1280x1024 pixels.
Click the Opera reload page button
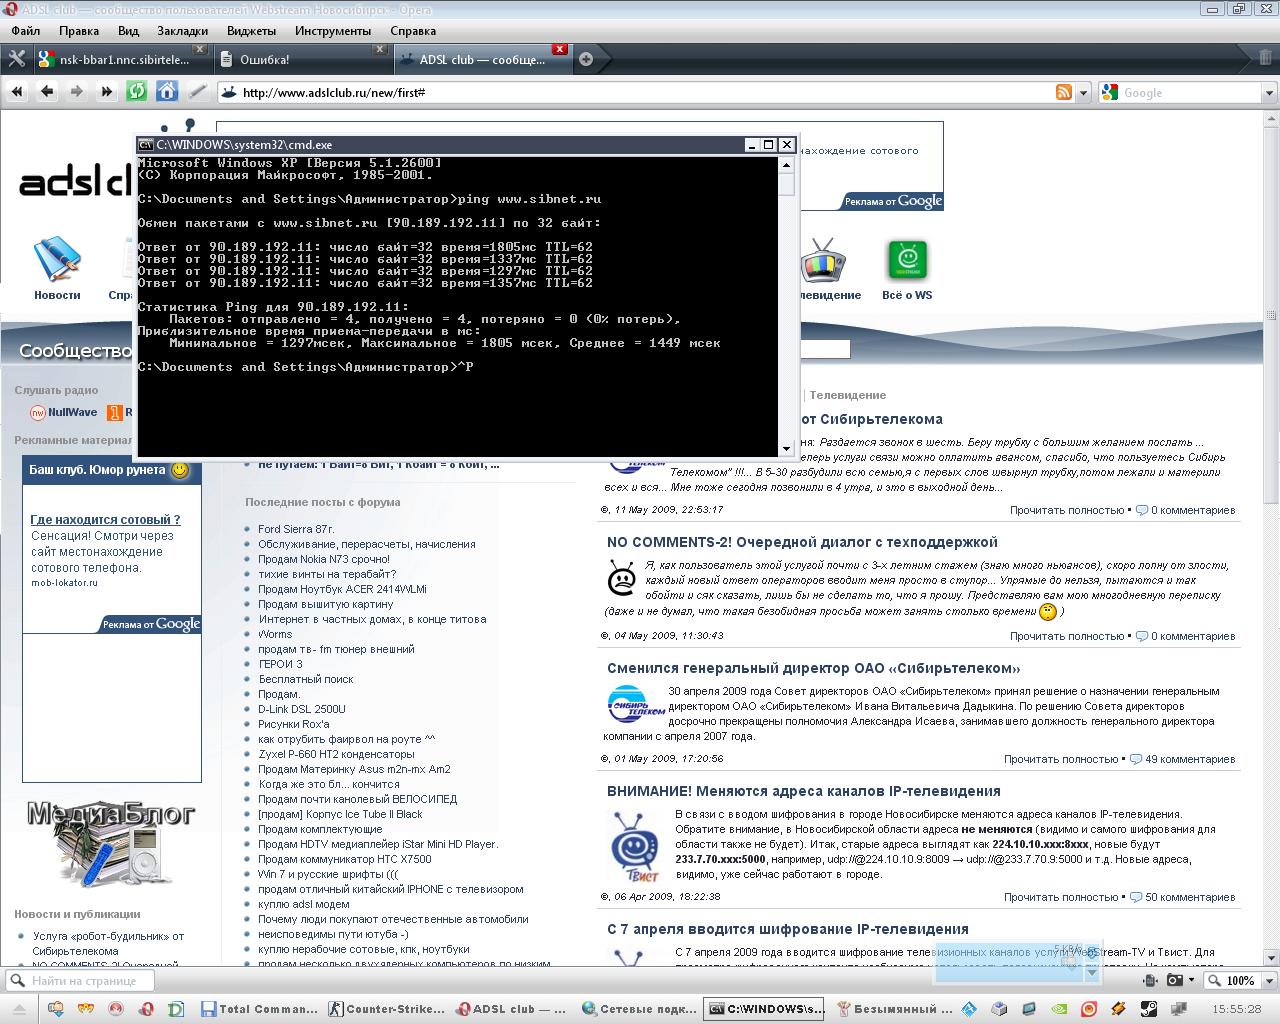click(x=137, y=92)
